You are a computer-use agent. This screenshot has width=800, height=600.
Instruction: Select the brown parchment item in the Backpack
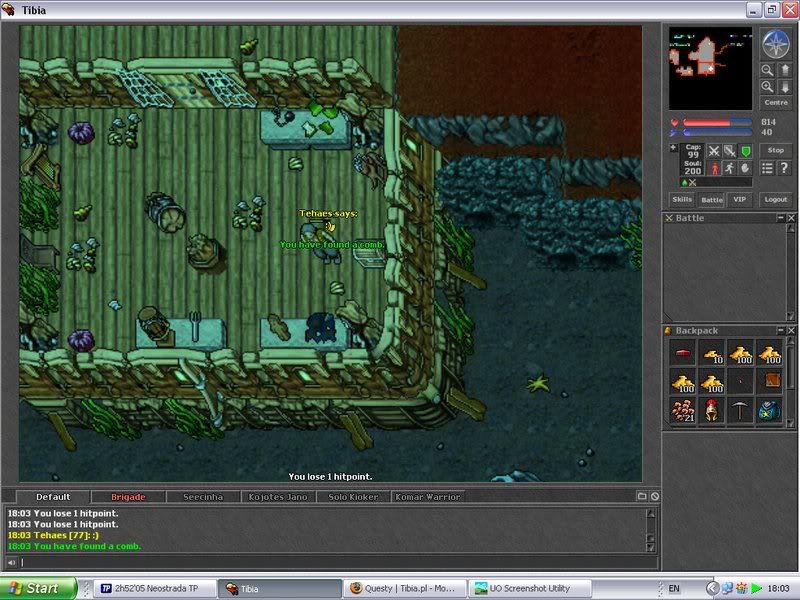click(x=769, y=382)
